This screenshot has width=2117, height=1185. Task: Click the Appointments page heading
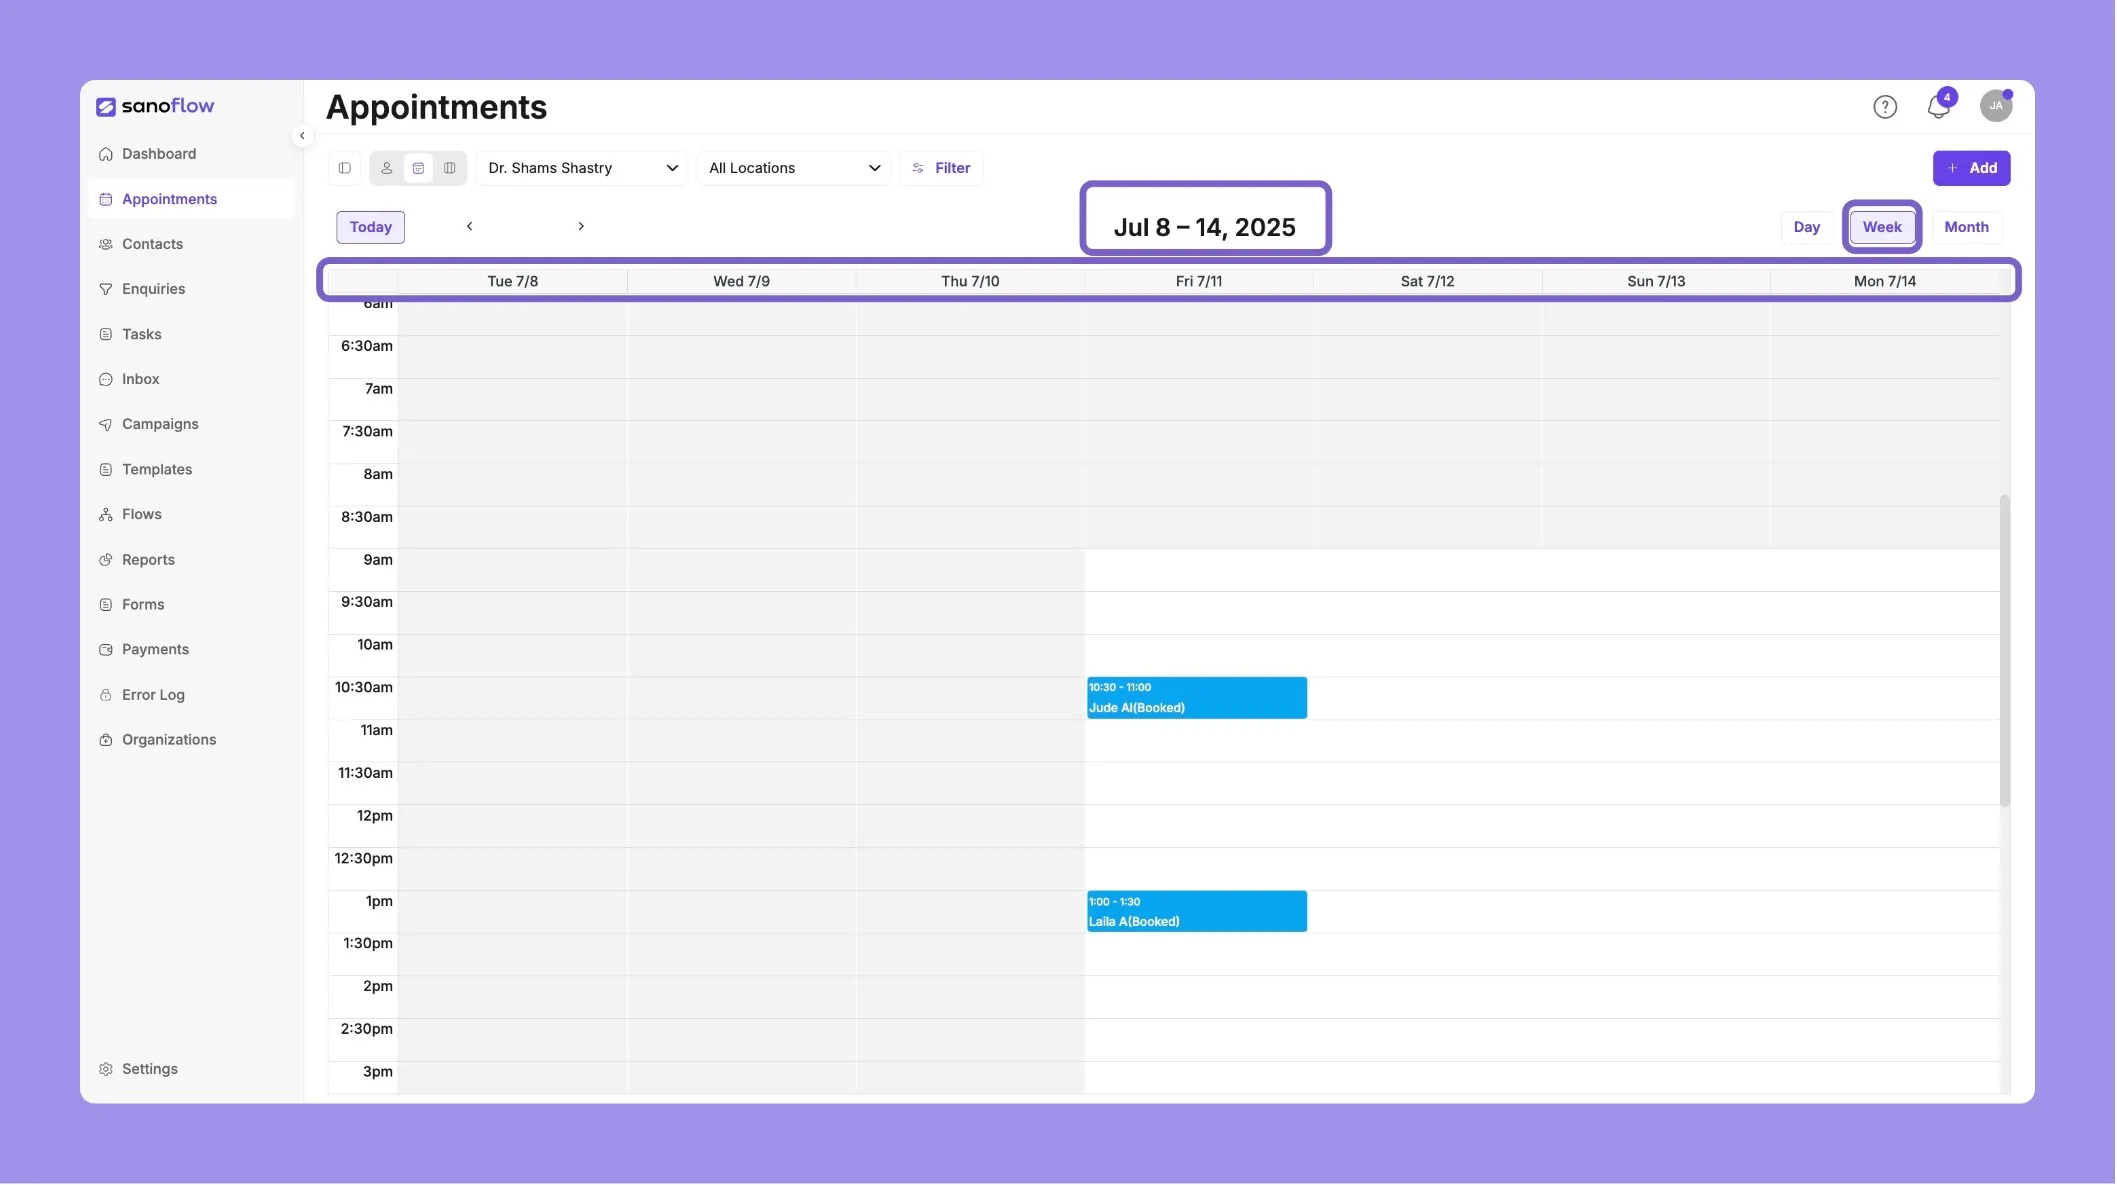(x=436, y=107)
